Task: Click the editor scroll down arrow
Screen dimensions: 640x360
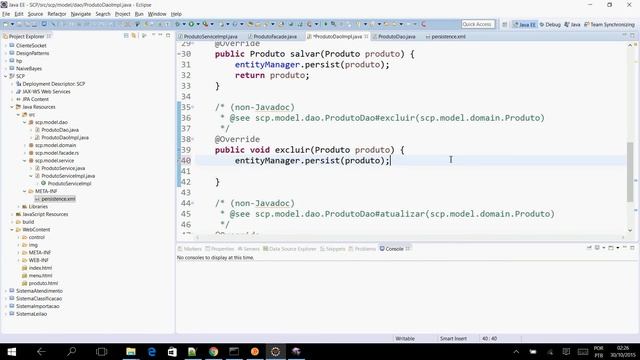Action: [630, 230]
